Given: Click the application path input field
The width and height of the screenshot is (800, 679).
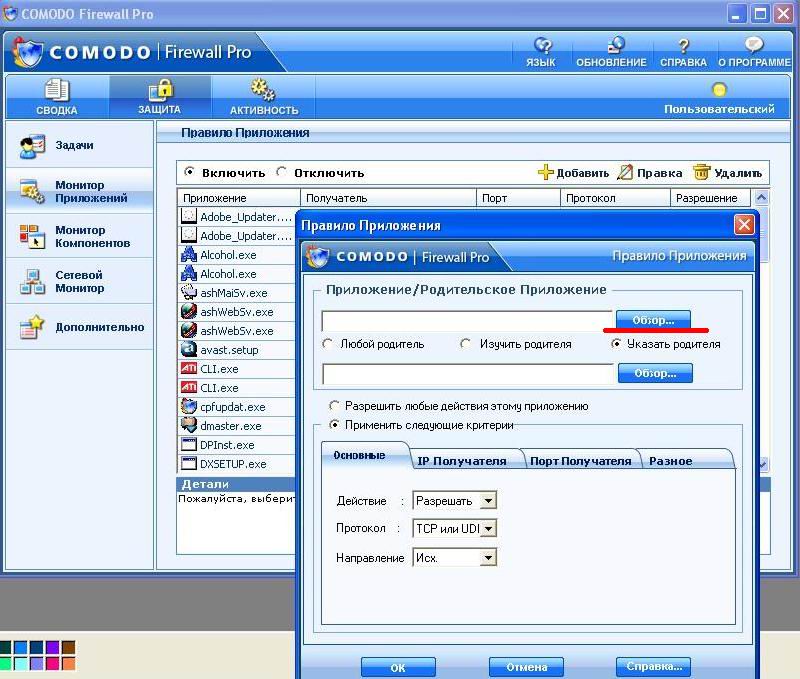Looking at the screenshot, I should (x=466, y=320).
